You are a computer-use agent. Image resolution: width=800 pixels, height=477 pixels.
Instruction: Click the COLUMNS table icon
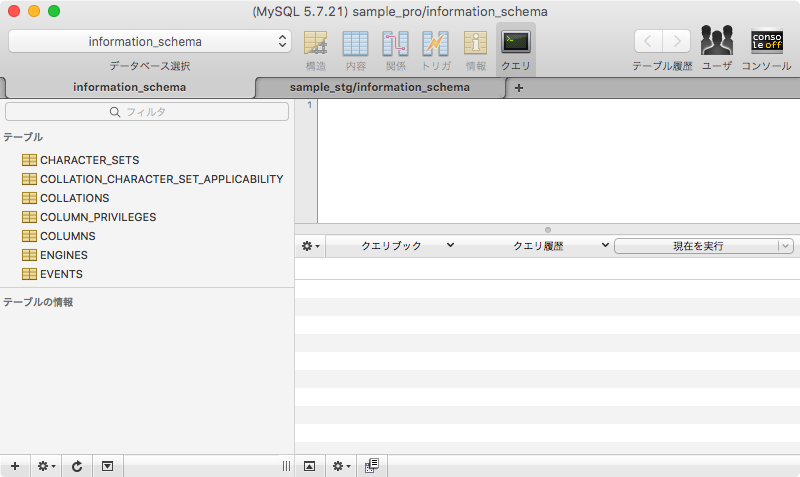[29, 236]
